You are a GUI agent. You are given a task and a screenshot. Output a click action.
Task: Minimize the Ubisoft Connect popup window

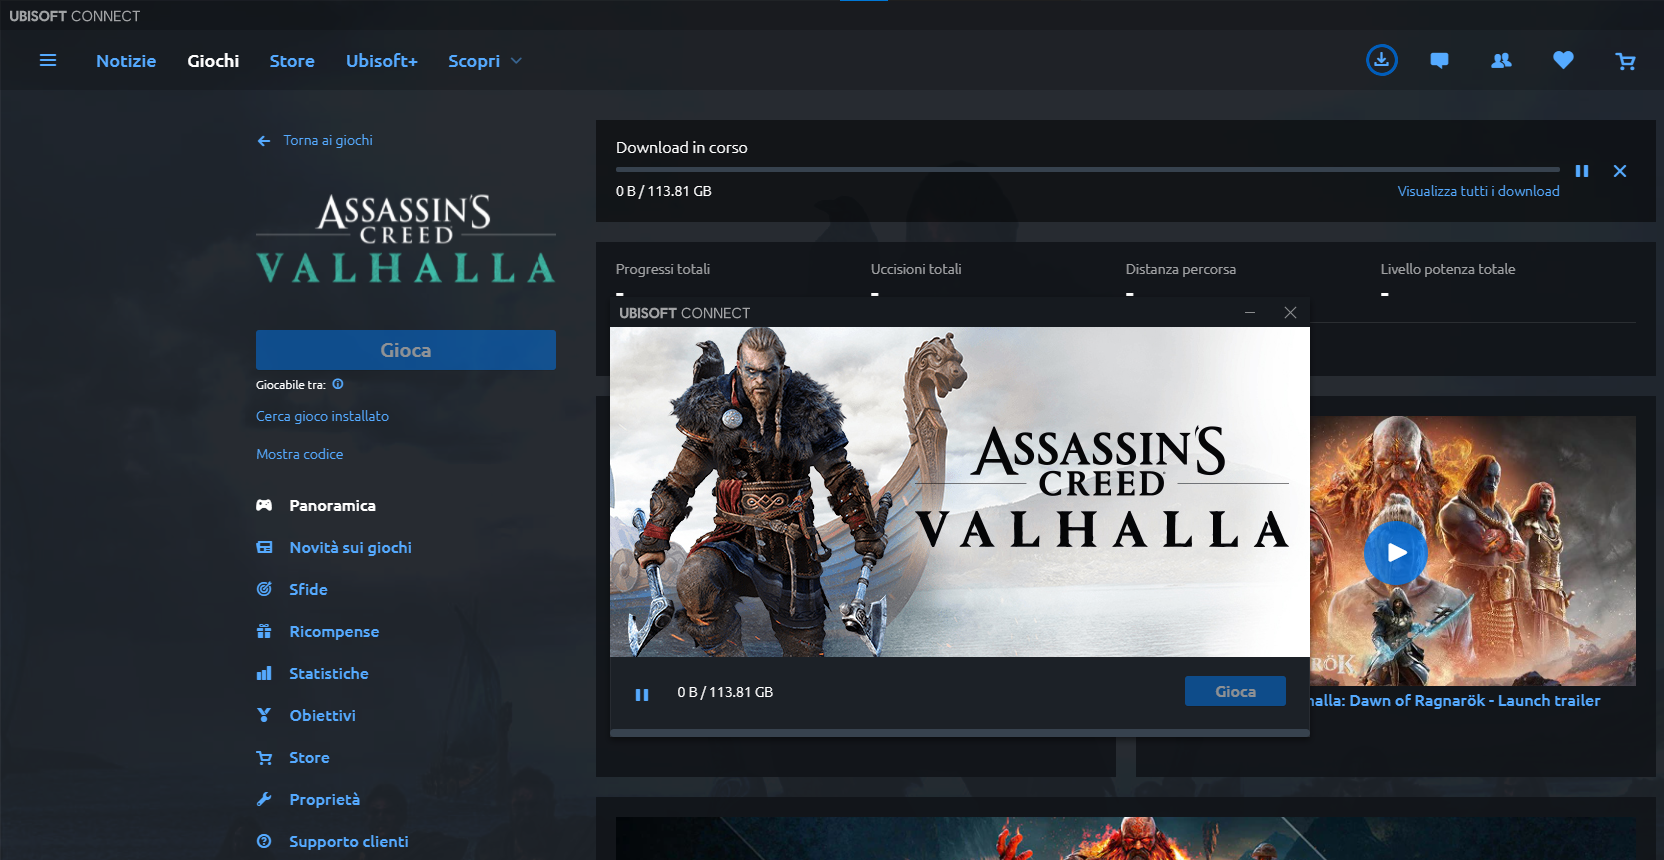(x=1250, y=313)
